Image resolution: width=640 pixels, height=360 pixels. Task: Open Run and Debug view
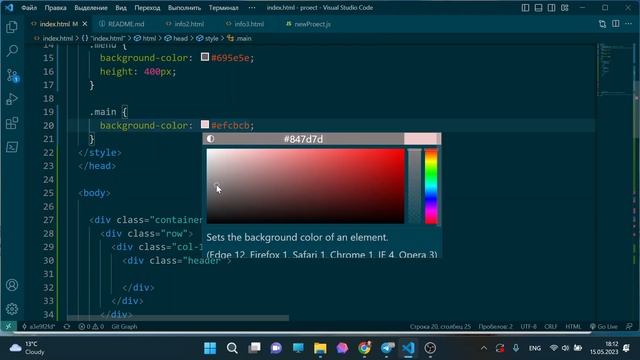point(12,99)
